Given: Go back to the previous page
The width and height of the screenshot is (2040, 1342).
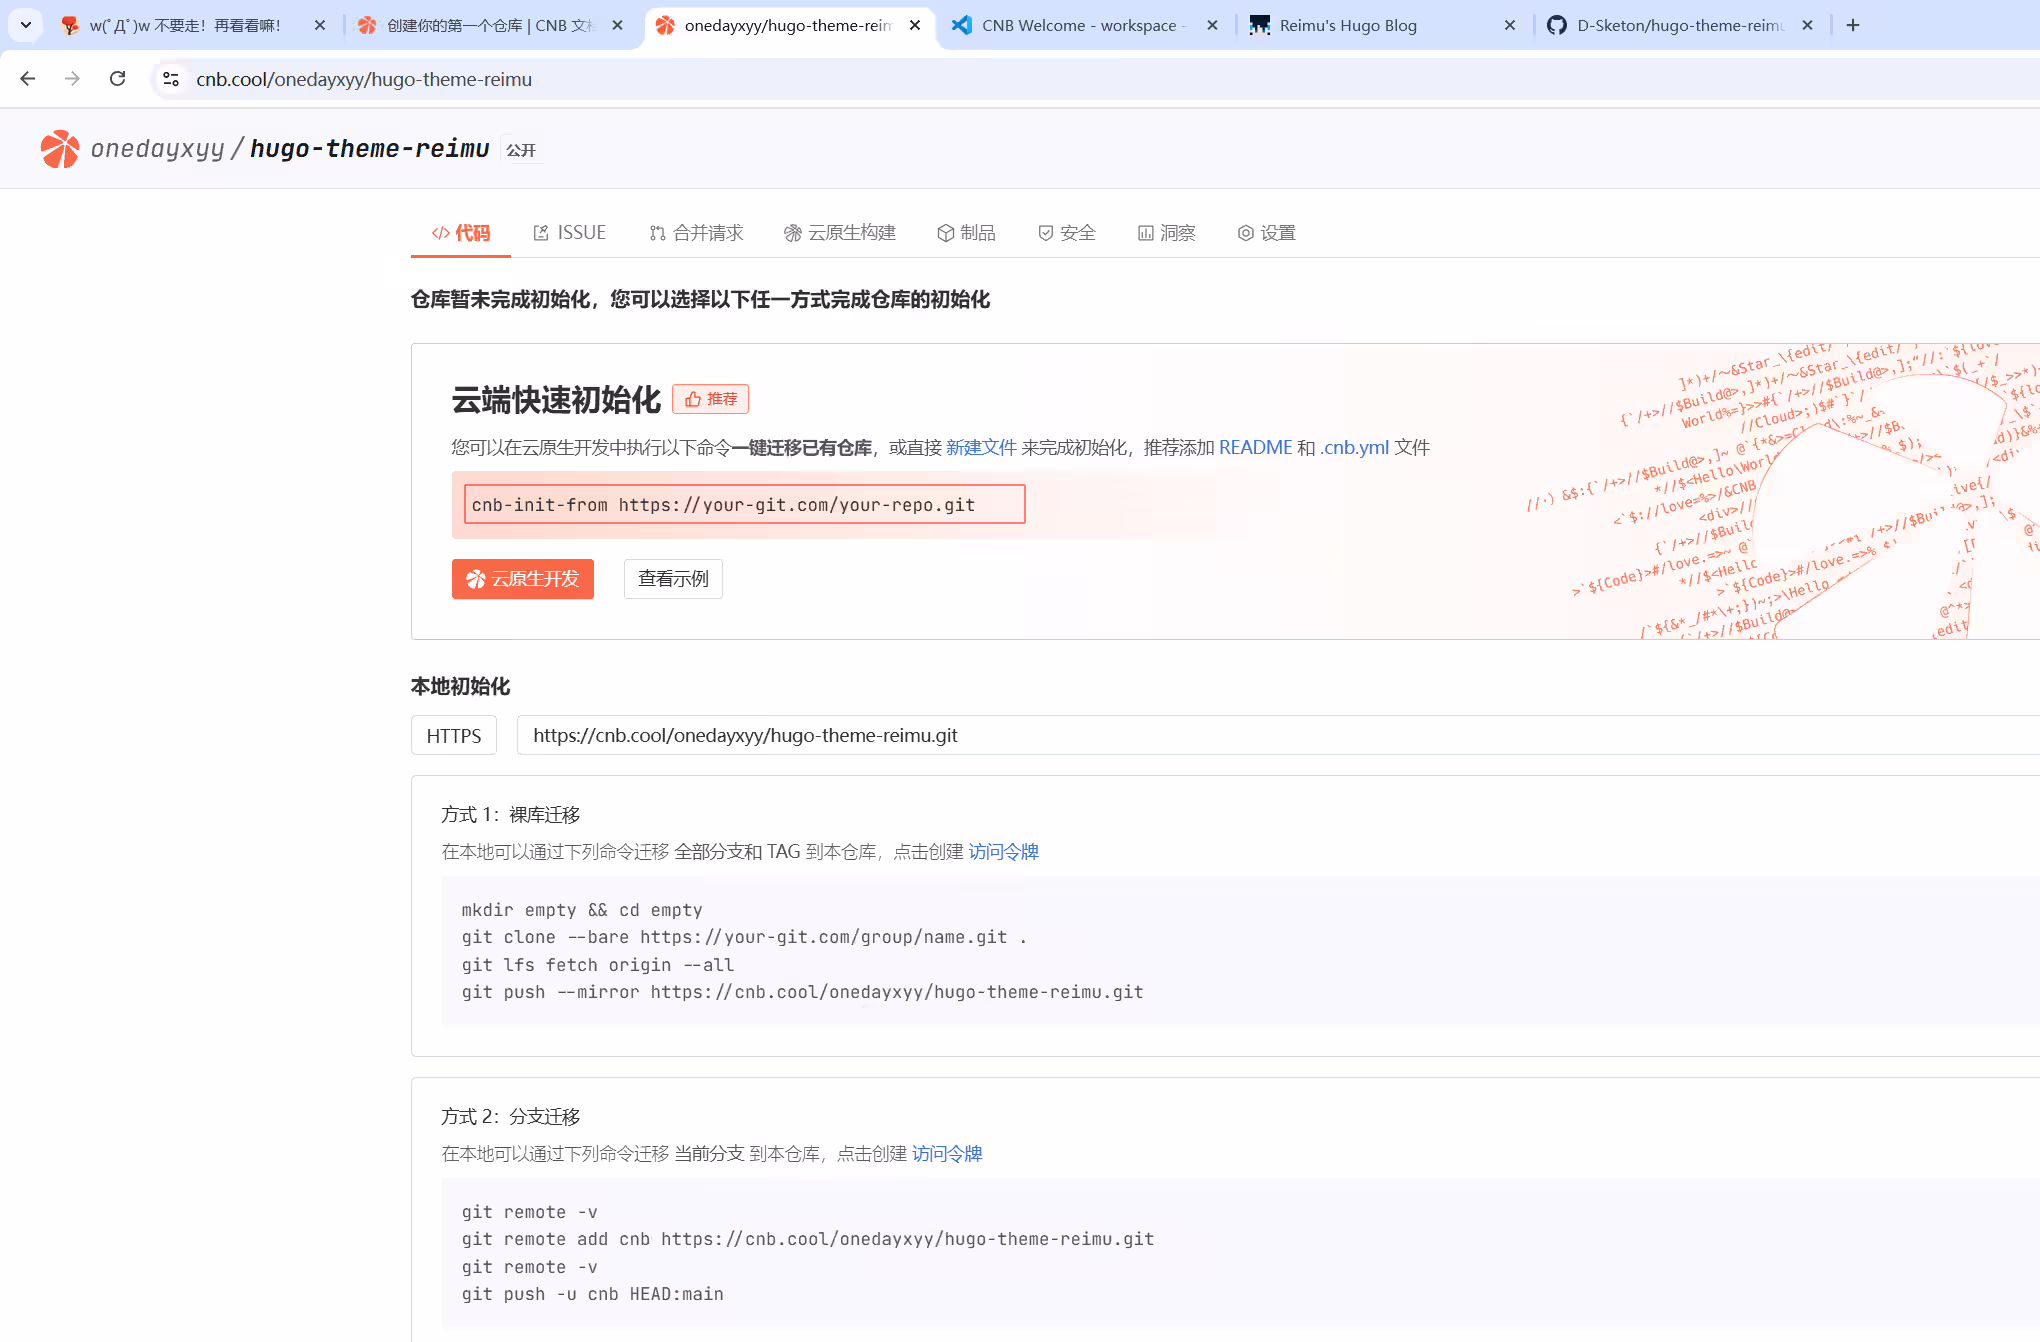Looking at the screenshot, I should click(28, 79).
